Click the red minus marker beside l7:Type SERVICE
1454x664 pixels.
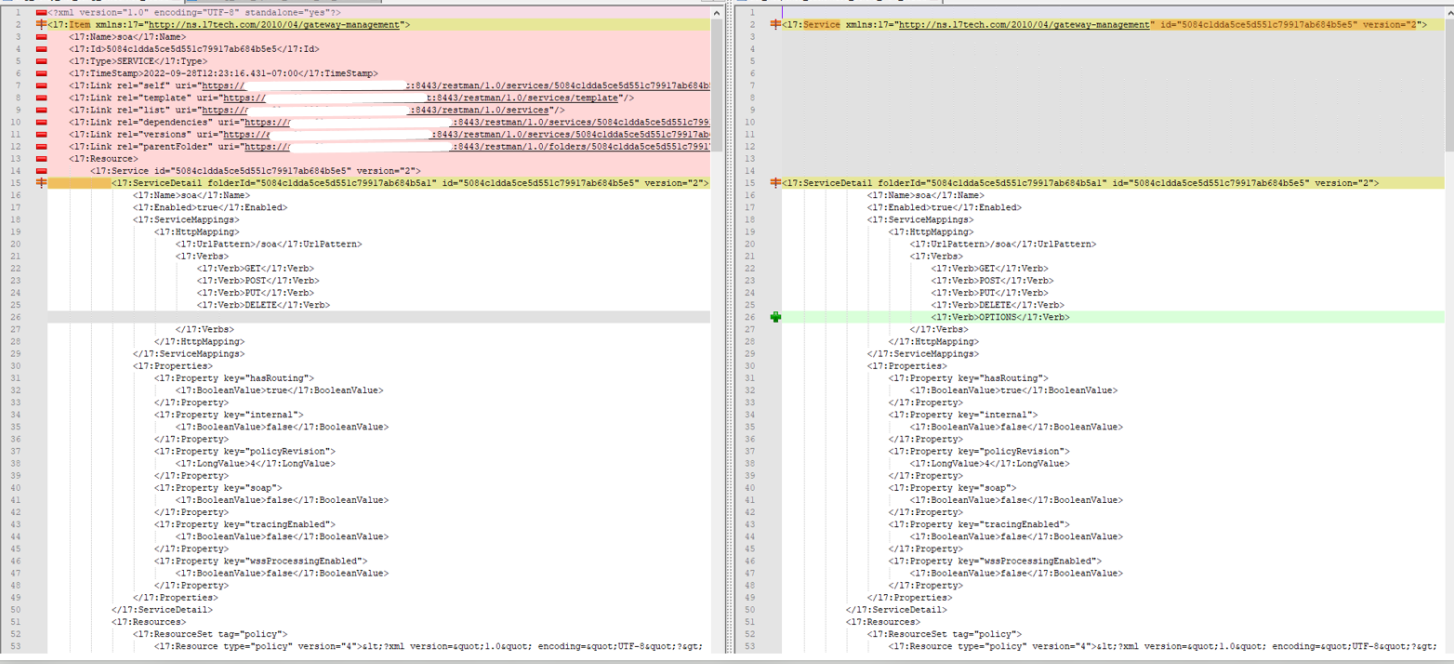tap(40, 61)
